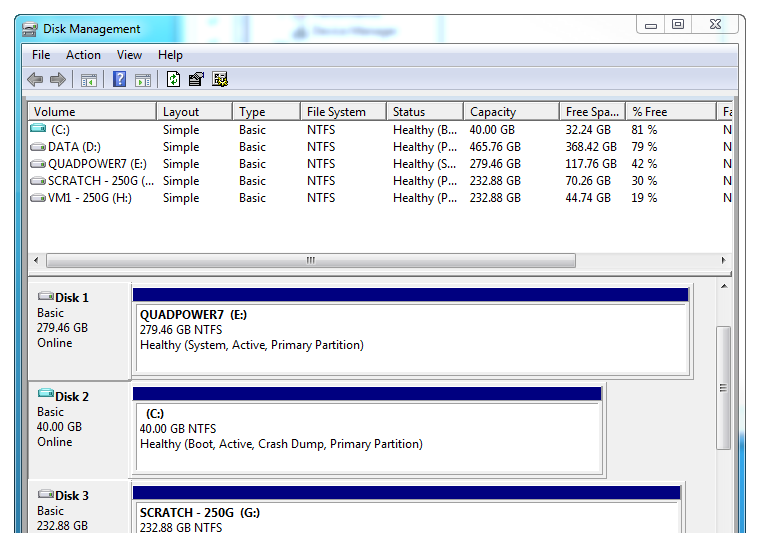Sort by the Free Space column header

tap(592, 112)
